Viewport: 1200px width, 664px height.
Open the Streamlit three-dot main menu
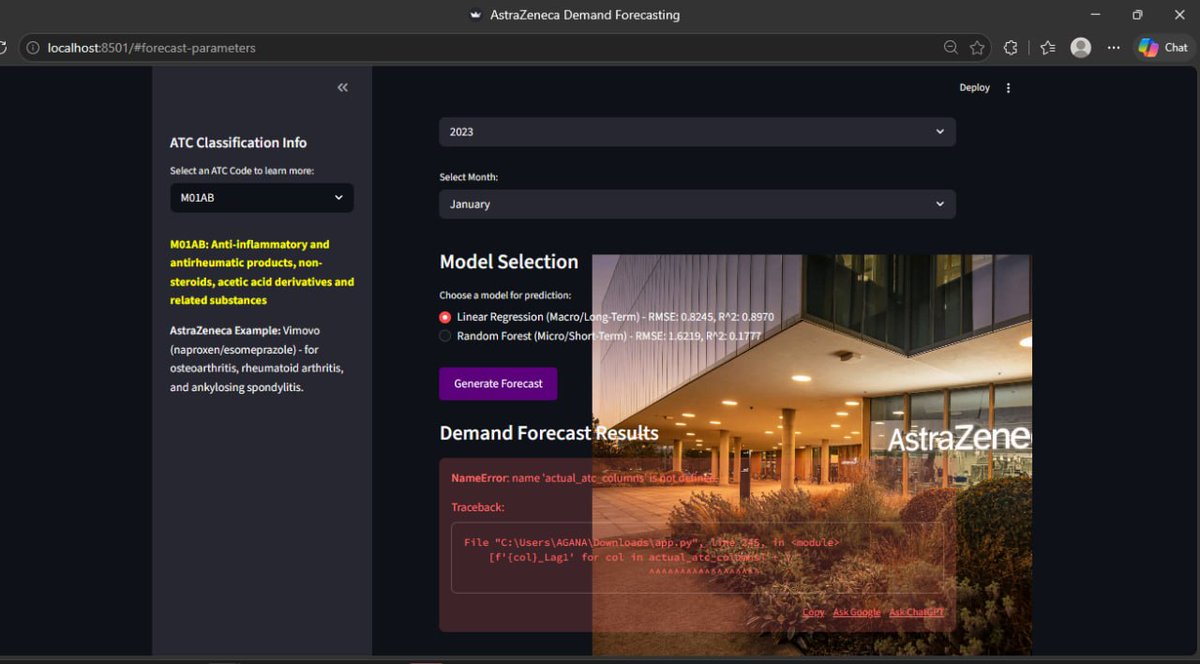coord(1008,88)
